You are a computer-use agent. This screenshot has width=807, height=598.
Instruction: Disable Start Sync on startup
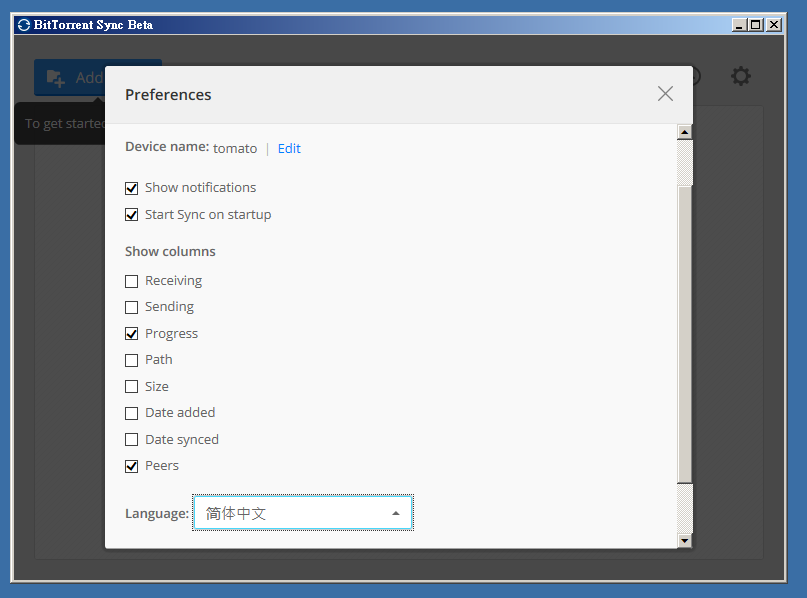click(131, 215)
